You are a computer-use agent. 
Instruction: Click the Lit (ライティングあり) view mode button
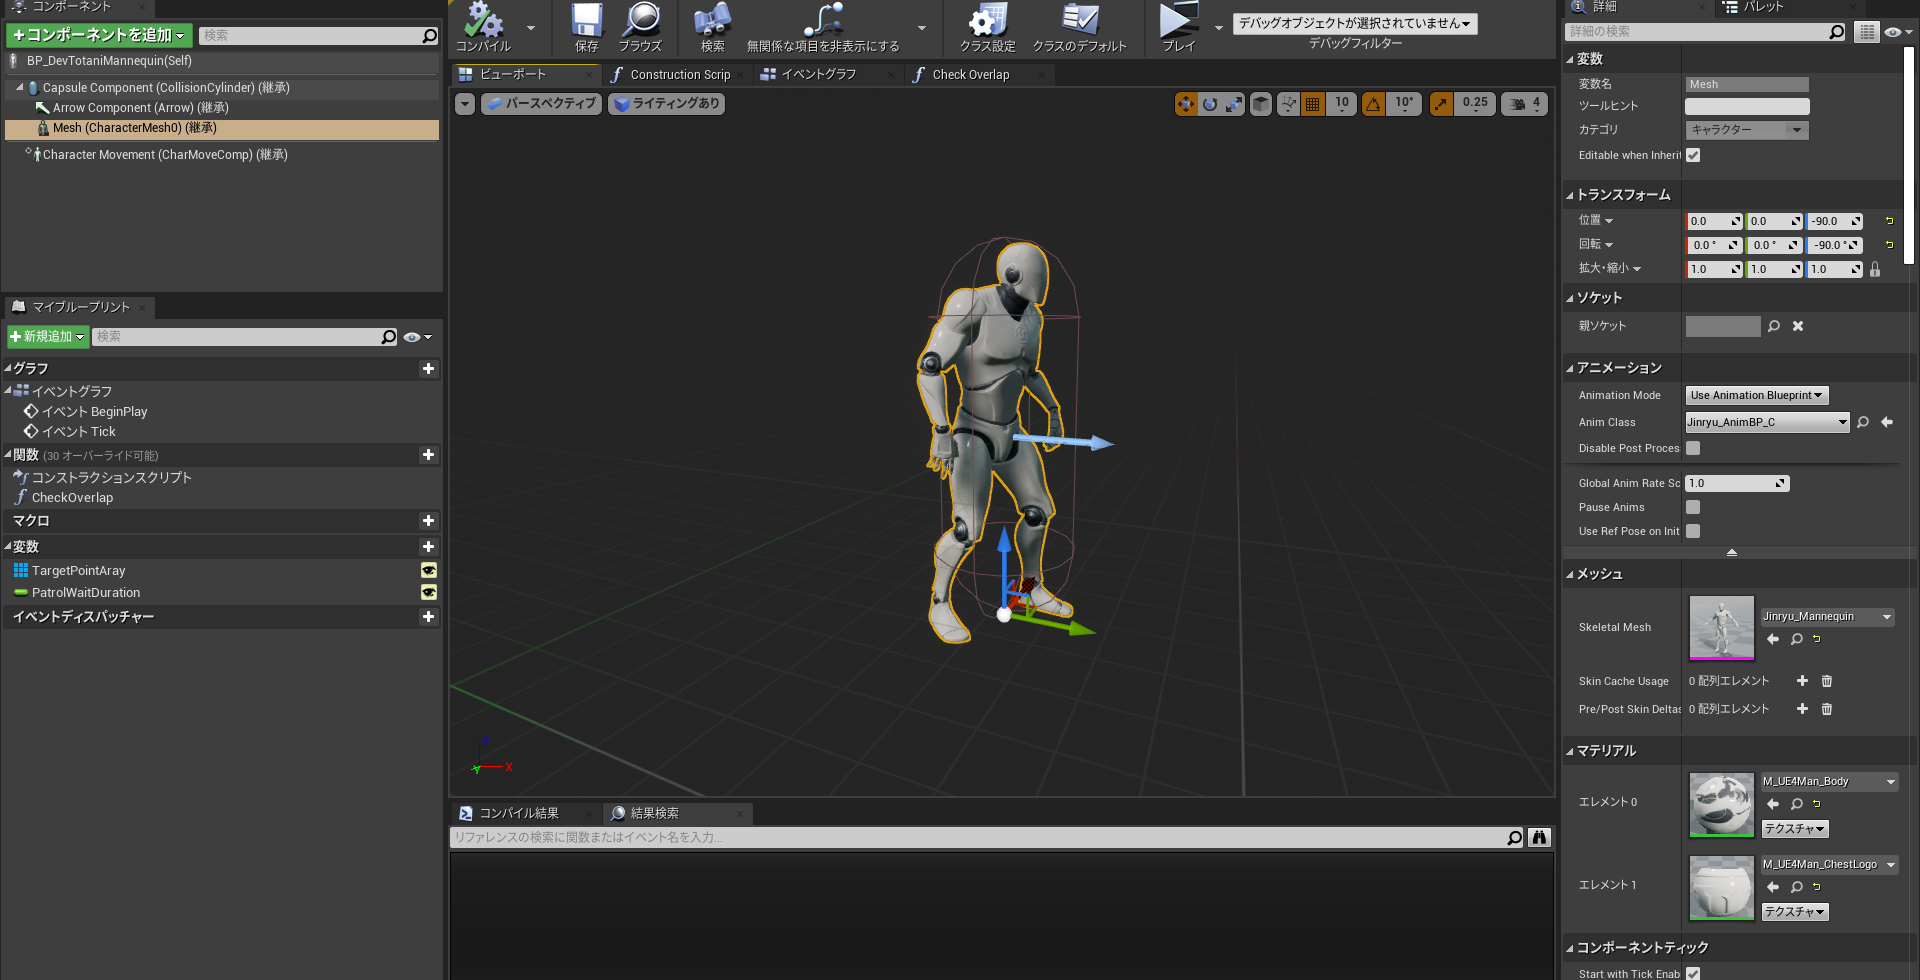666,104
